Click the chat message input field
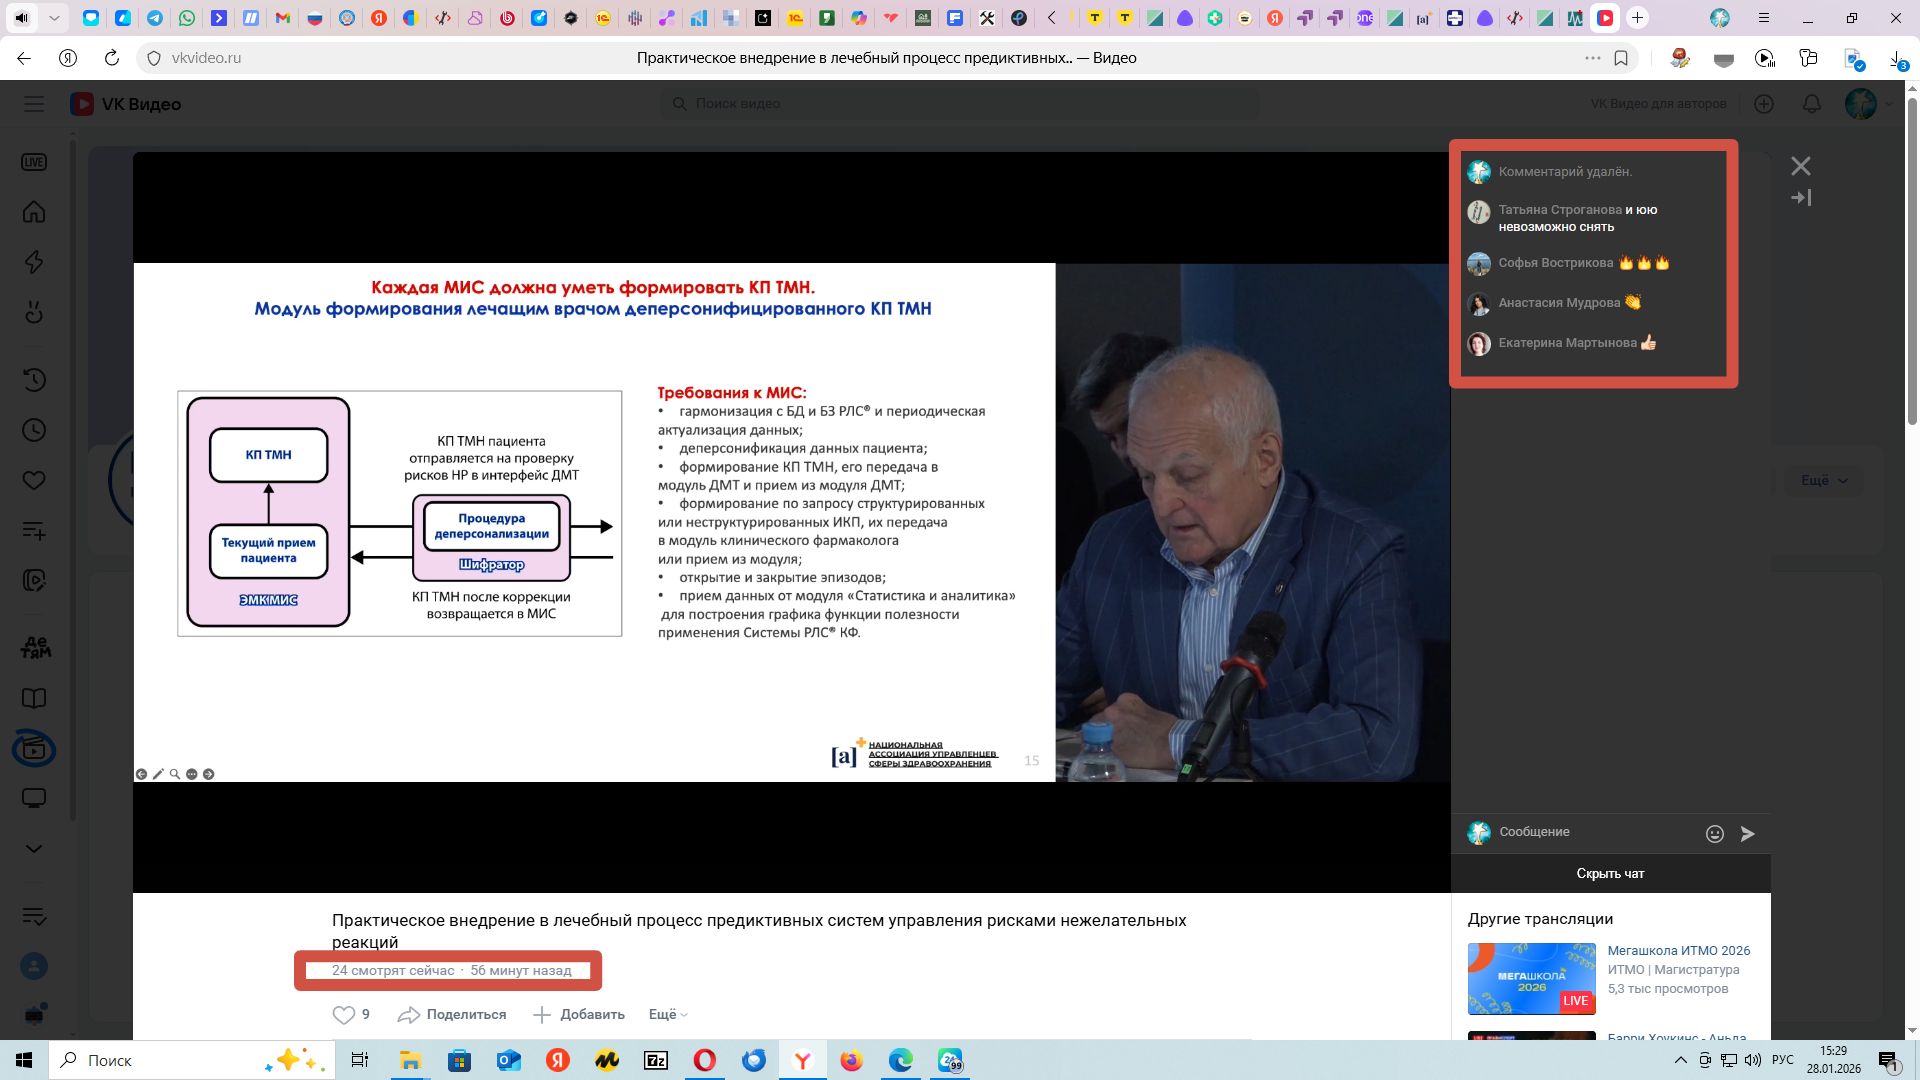This screenshot has width=1920, height=1080. pyautogui.click(x=1596, y=832)
